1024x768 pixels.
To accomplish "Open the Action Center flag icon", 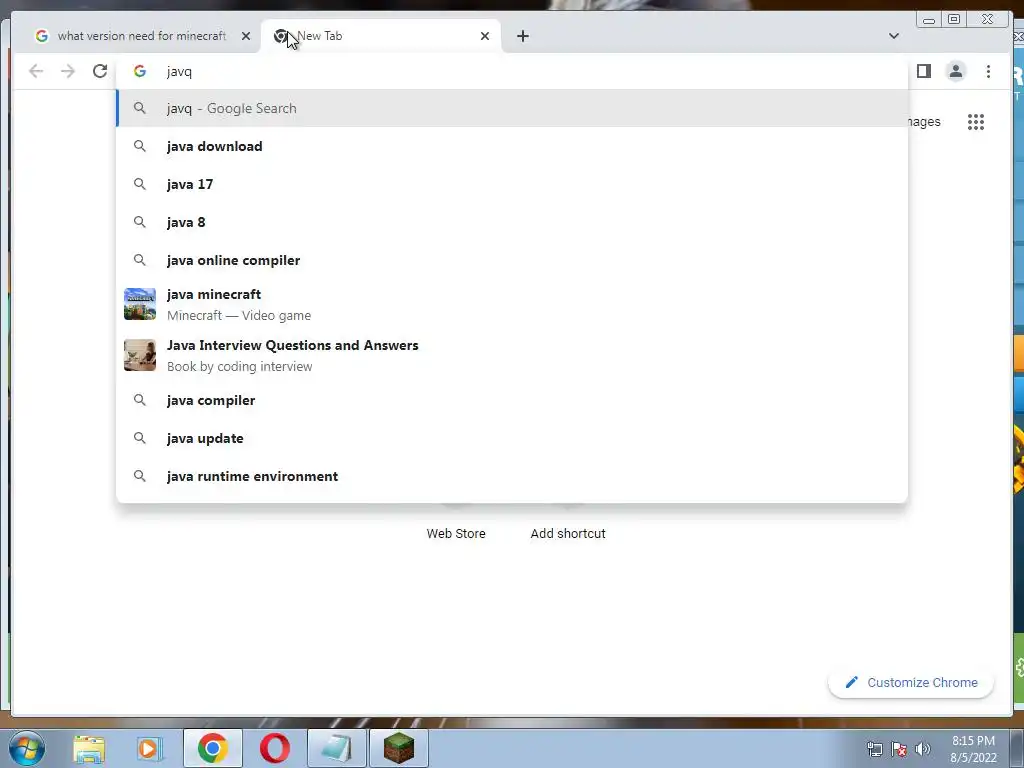I will pos(899,749).
